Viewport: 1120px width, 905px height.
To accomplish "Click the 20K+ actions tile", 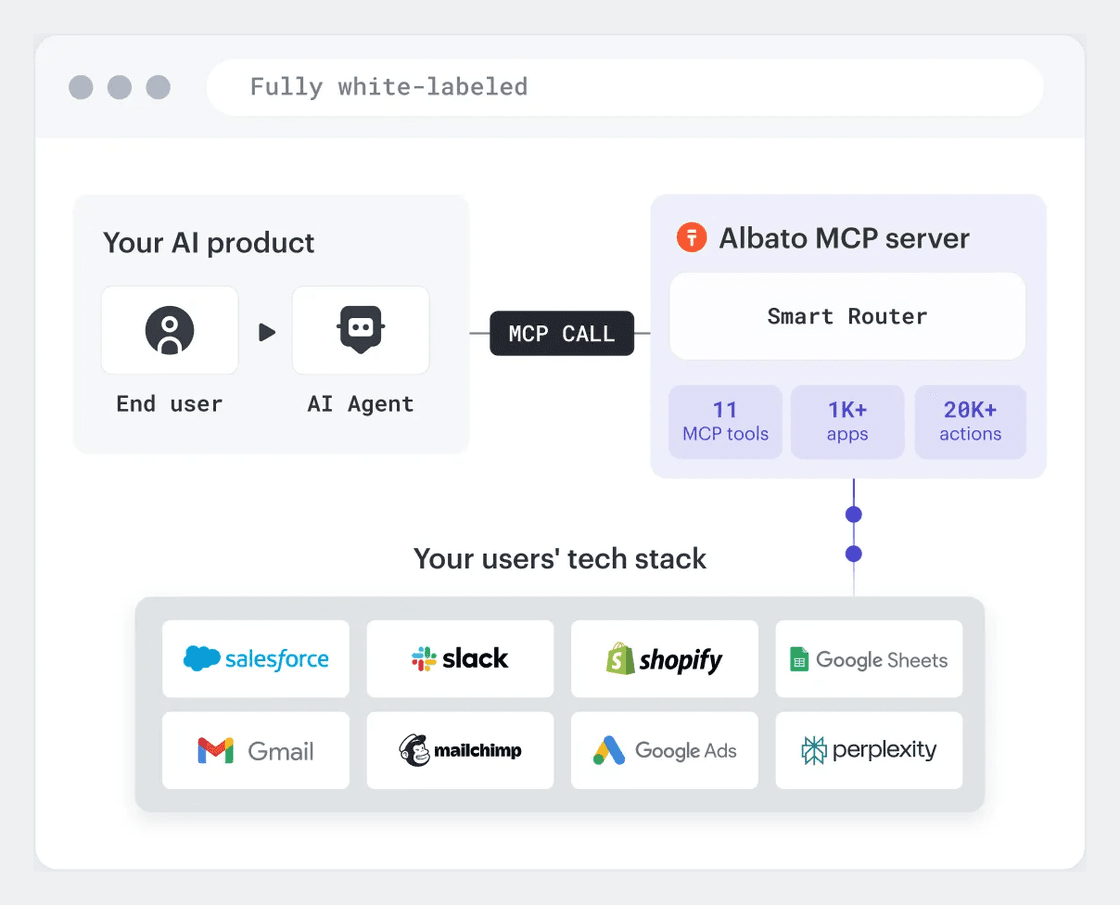I will pos(970,421).
